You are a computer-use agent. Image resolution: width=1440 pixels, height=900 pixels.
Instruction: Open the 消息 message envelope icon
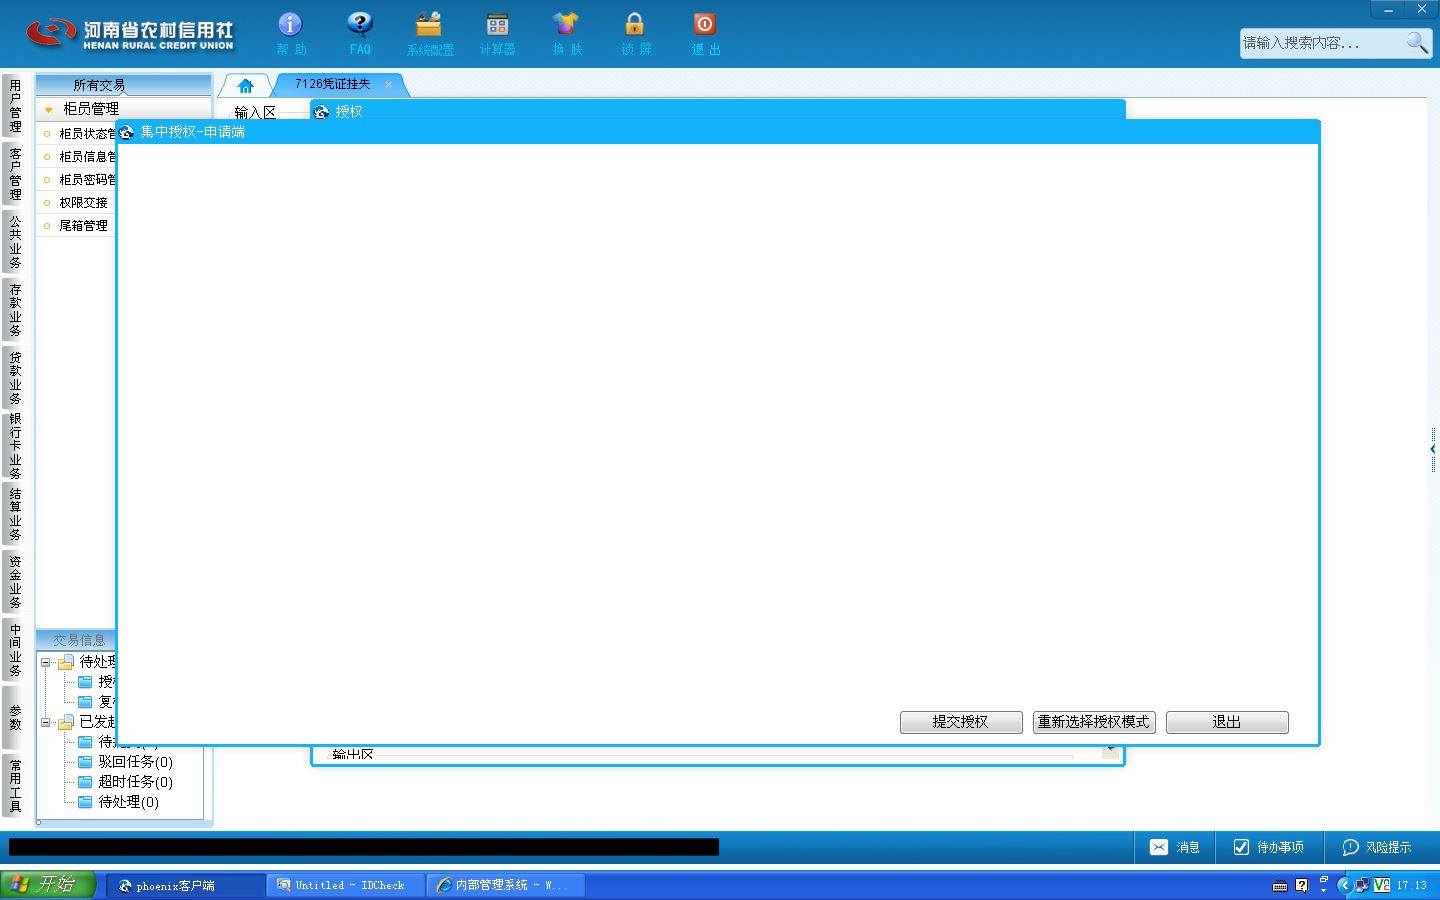coord(1159,847)
